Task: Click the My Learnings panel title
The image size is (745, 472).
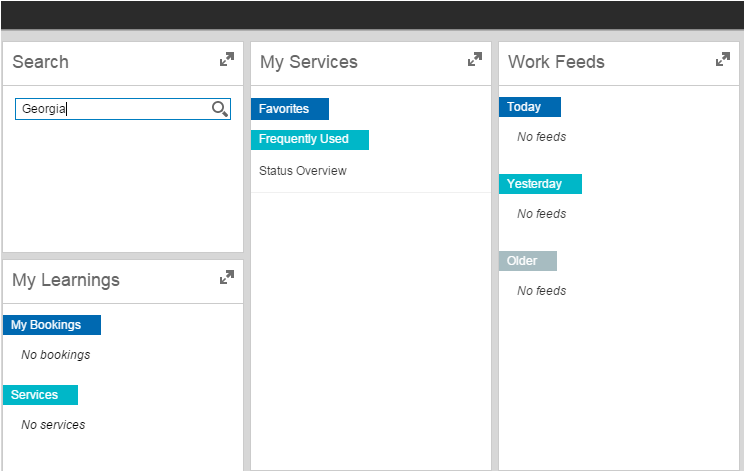Action: coord(66,280)
